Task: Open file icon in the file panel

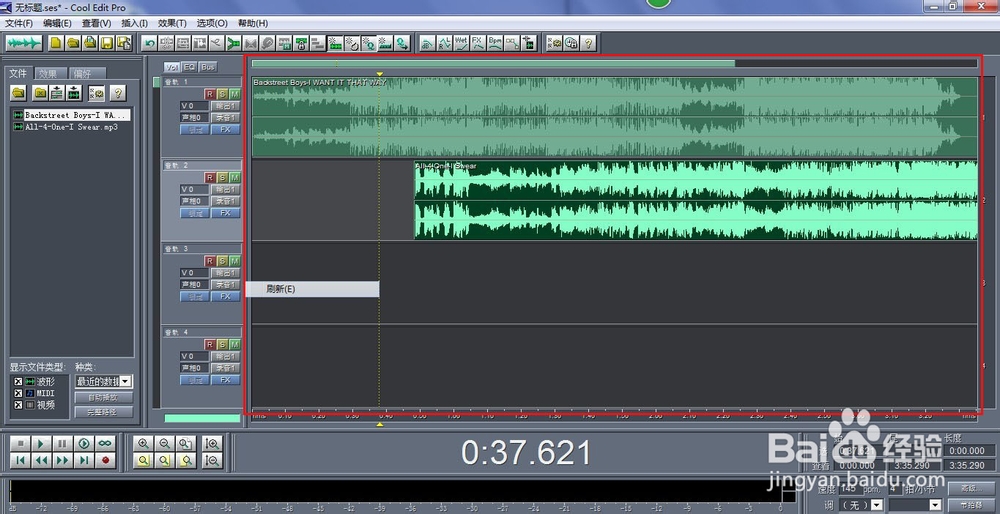Action: (x=18, y=93)
